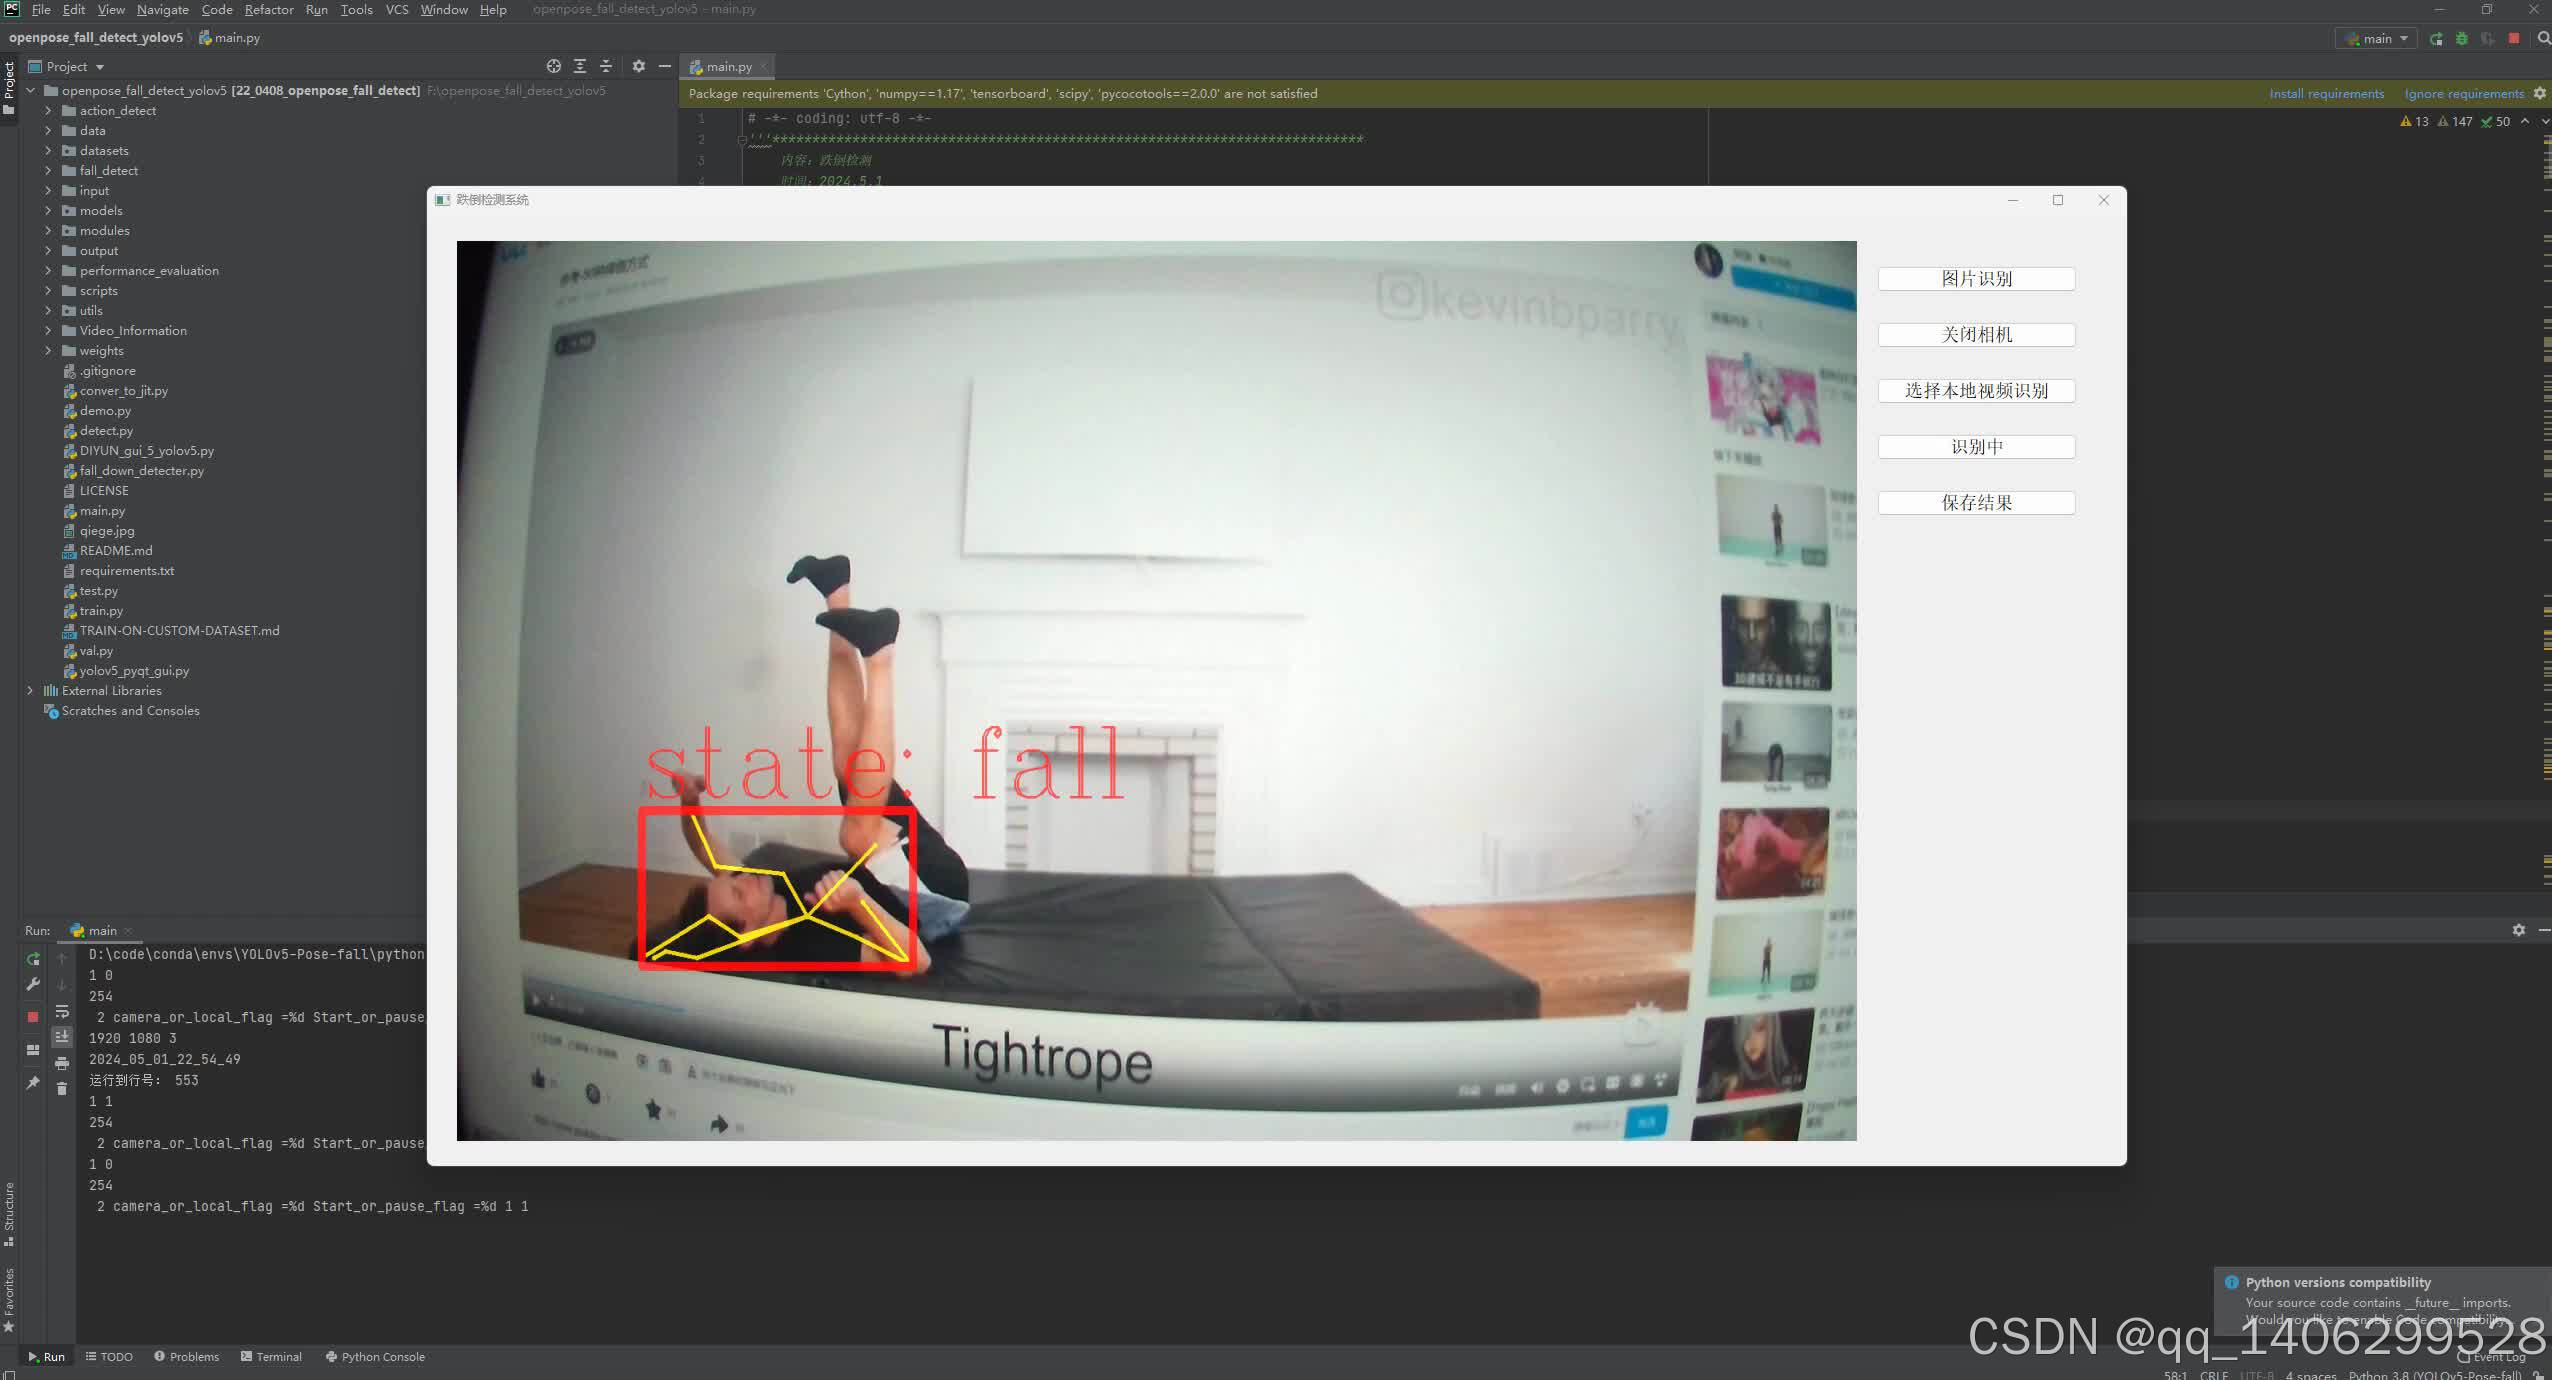
Task: Stop the running process in top toolbar
Action: pyautogui.click(x=2514, y=38)
